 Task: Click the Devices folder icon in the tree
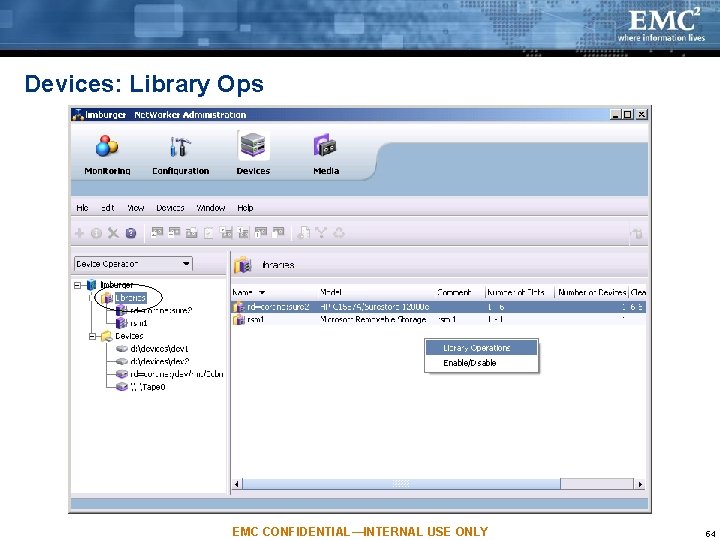coord(107,336)
